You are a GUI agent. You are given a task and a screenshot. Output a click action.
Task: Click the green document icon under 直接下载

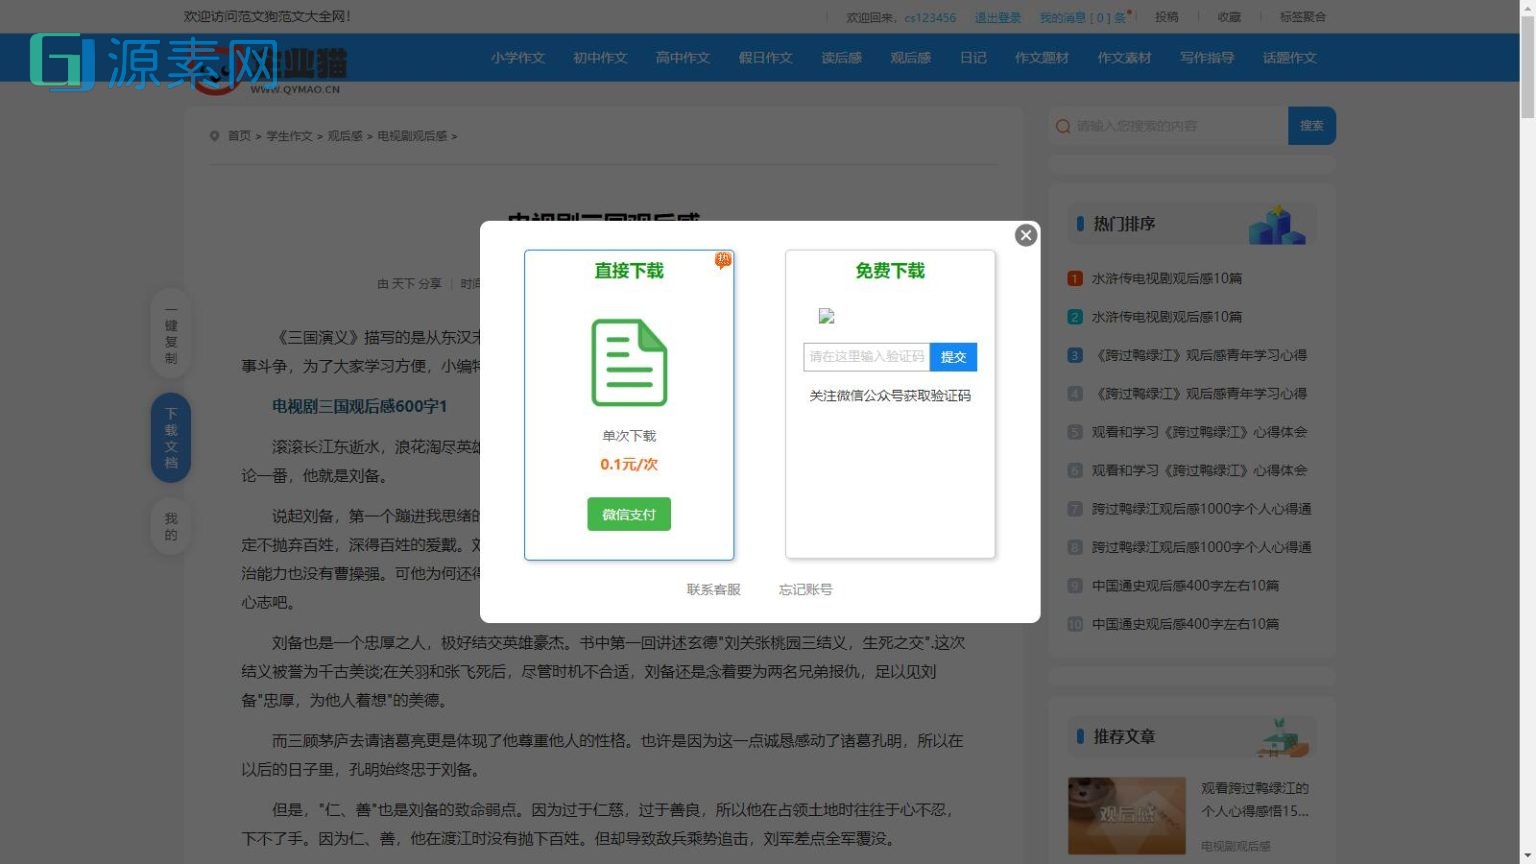click(x=629, y=363)
